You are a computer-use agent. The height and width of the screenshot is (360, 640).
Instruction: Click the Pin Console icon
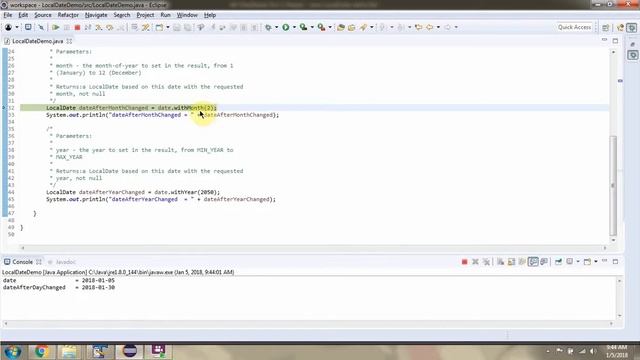[558, 262]
